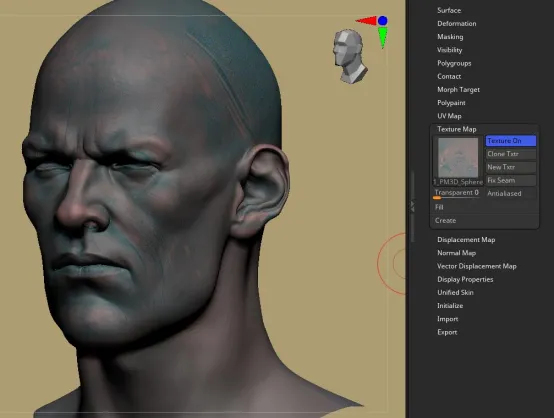
Task: Expand the Polygroups sub-palette
Action: [x=454, y=63]
